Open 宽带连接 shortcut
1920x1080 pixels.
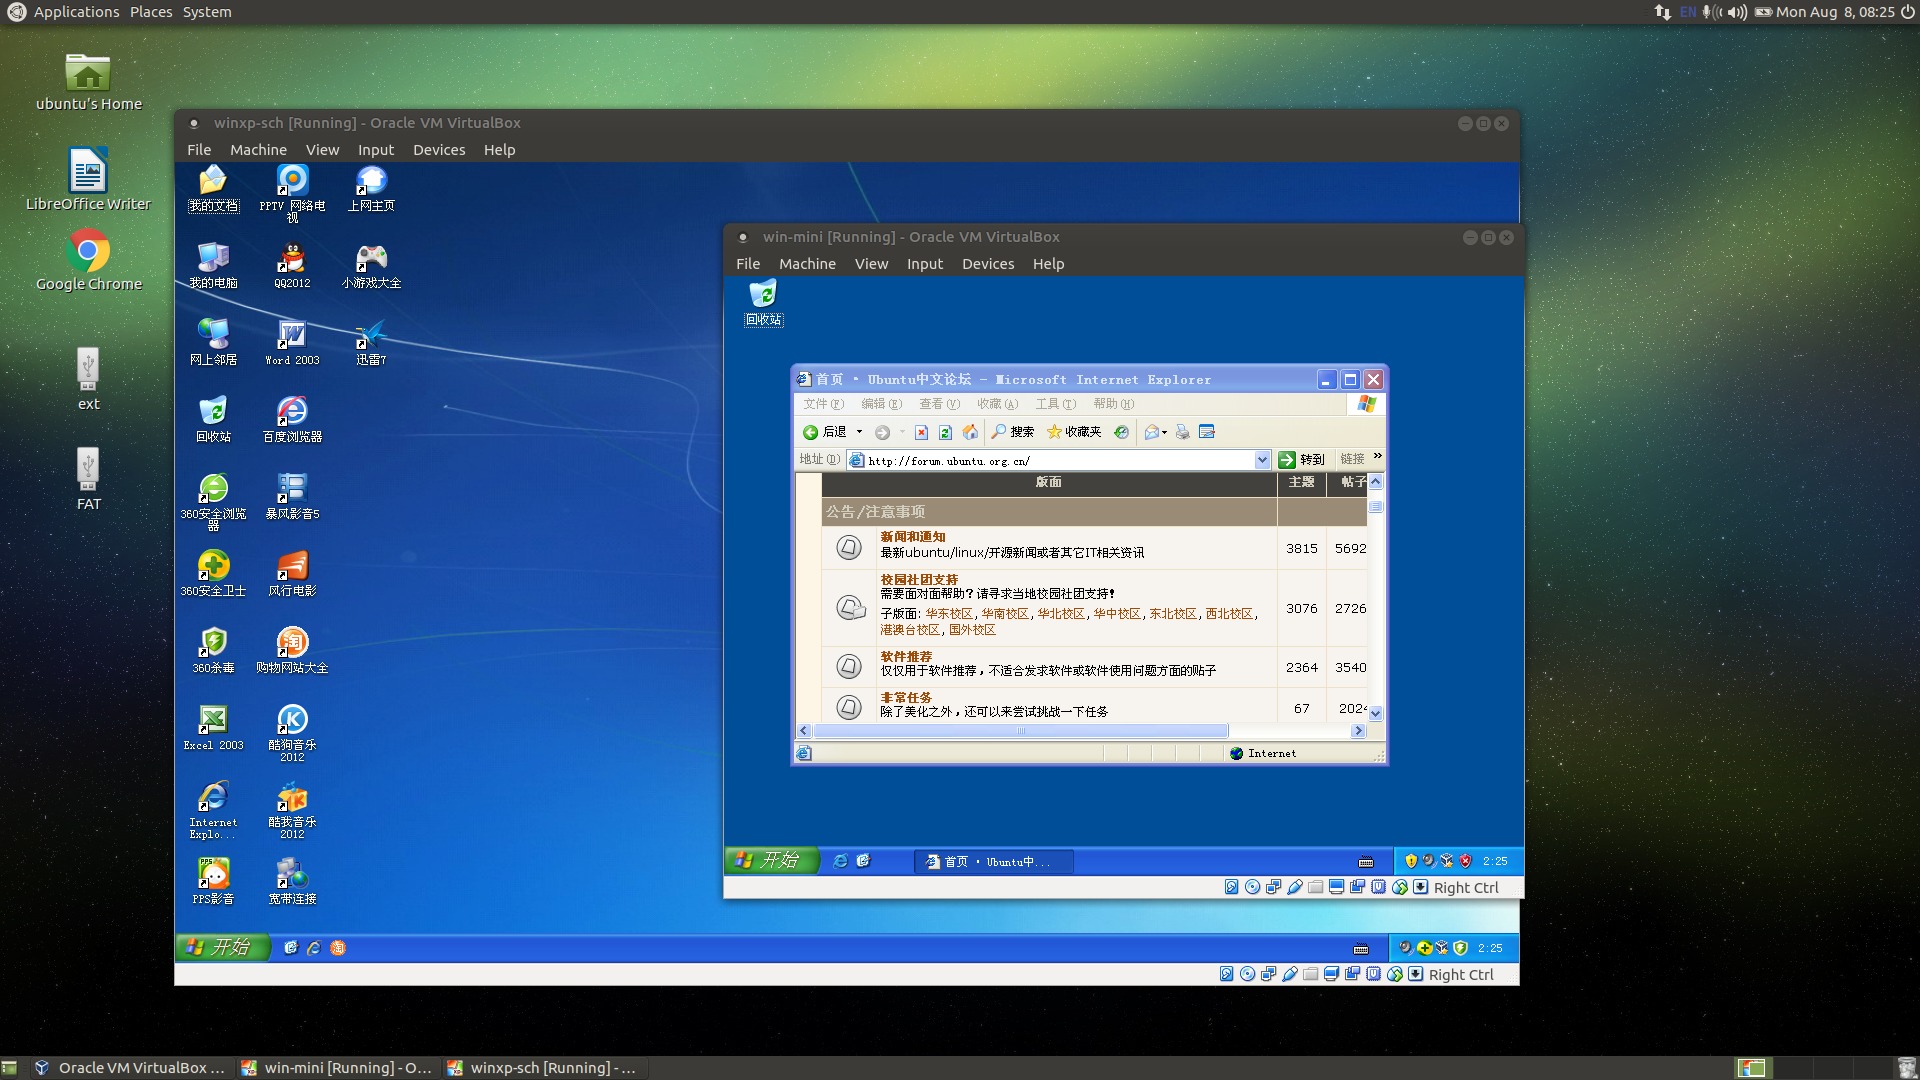coord(292,881)
